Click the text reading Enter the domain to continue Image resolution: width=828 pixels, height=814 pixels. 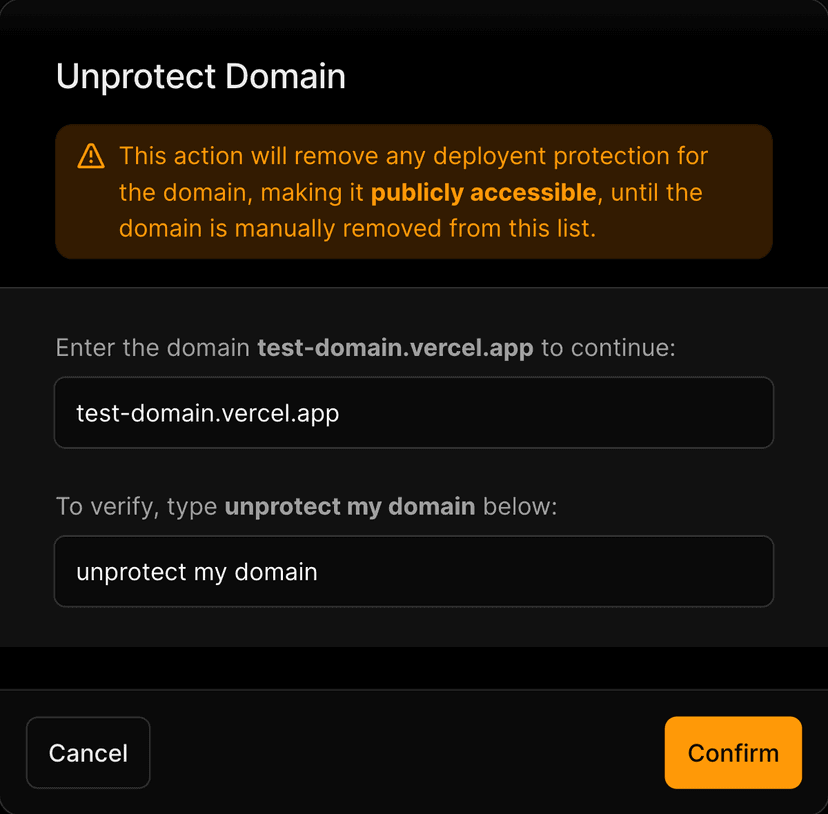[x=365, y=347]
